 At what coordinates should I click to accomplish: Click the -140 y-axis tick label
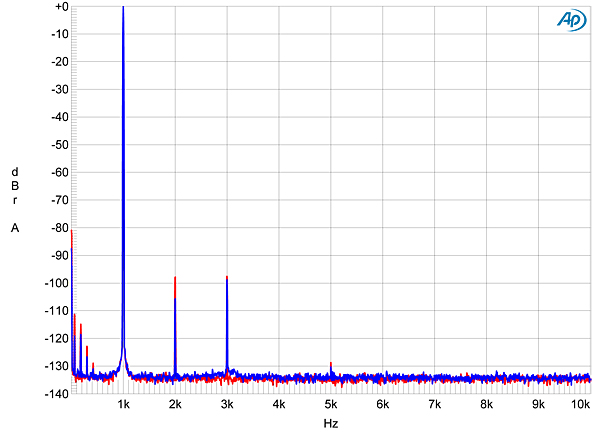pyautogui.click(x=57, y=394)
